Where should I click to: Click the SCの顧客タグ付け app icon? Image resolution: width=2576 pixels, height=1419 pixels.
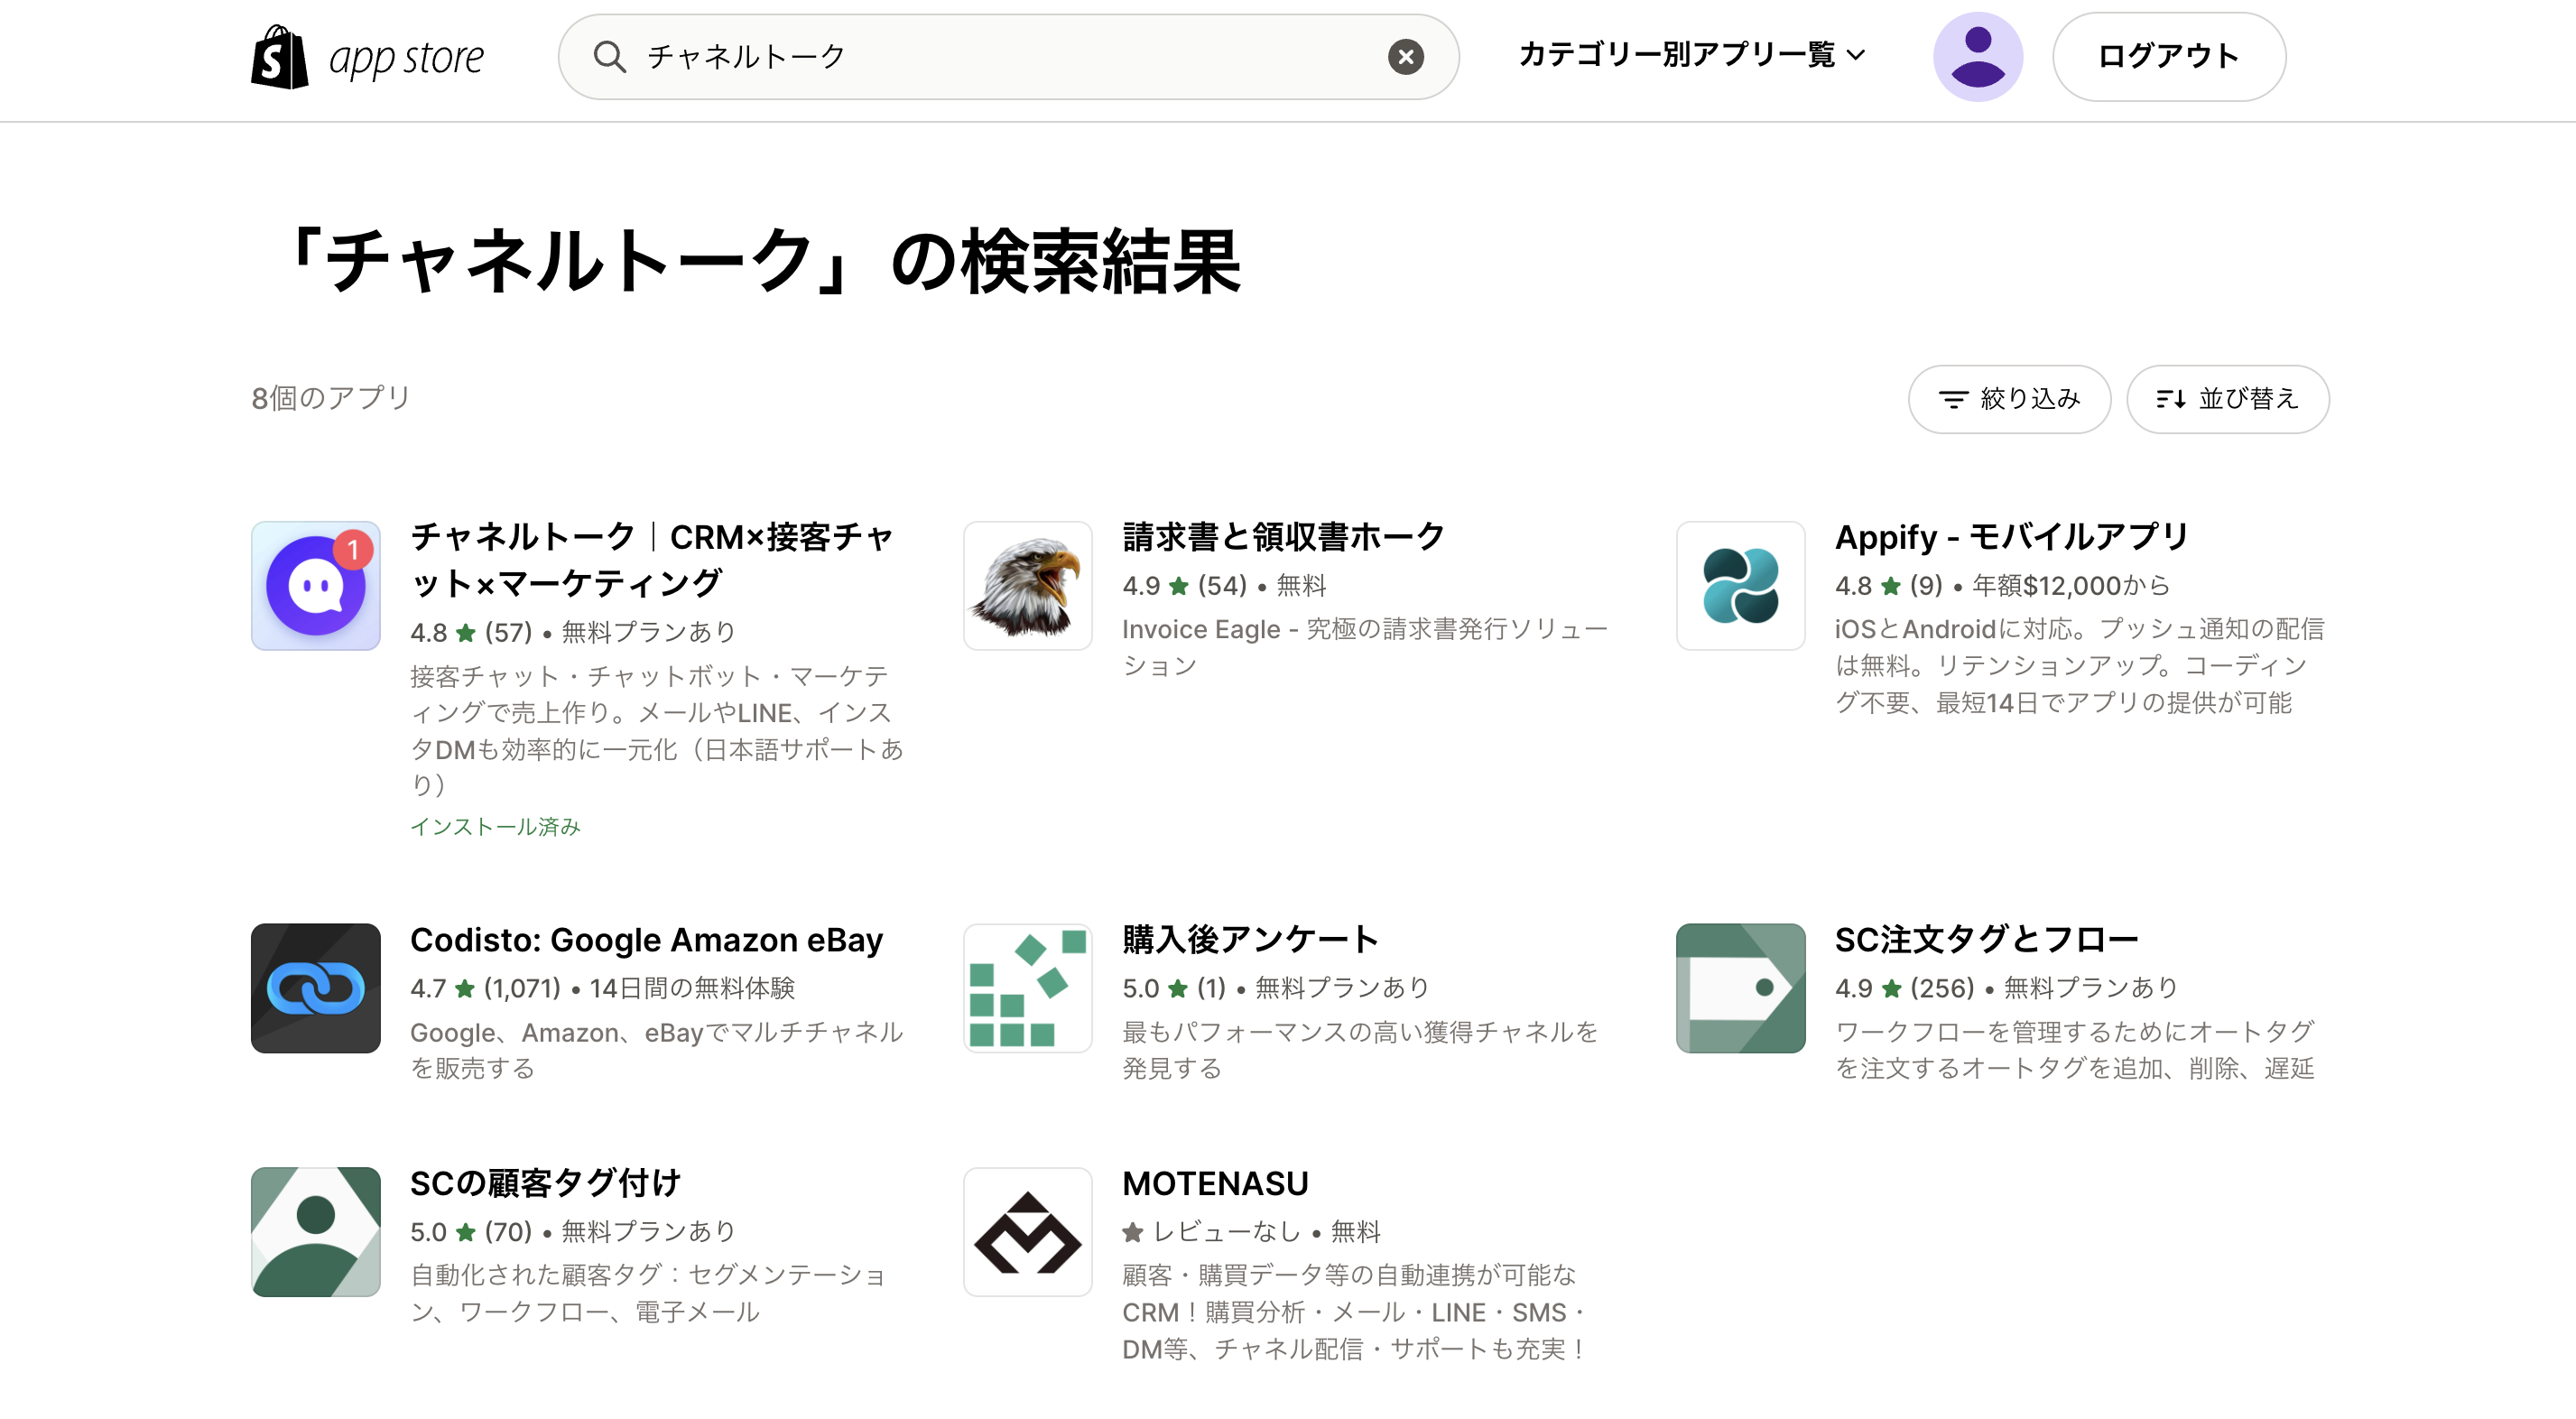[316, 1232]
